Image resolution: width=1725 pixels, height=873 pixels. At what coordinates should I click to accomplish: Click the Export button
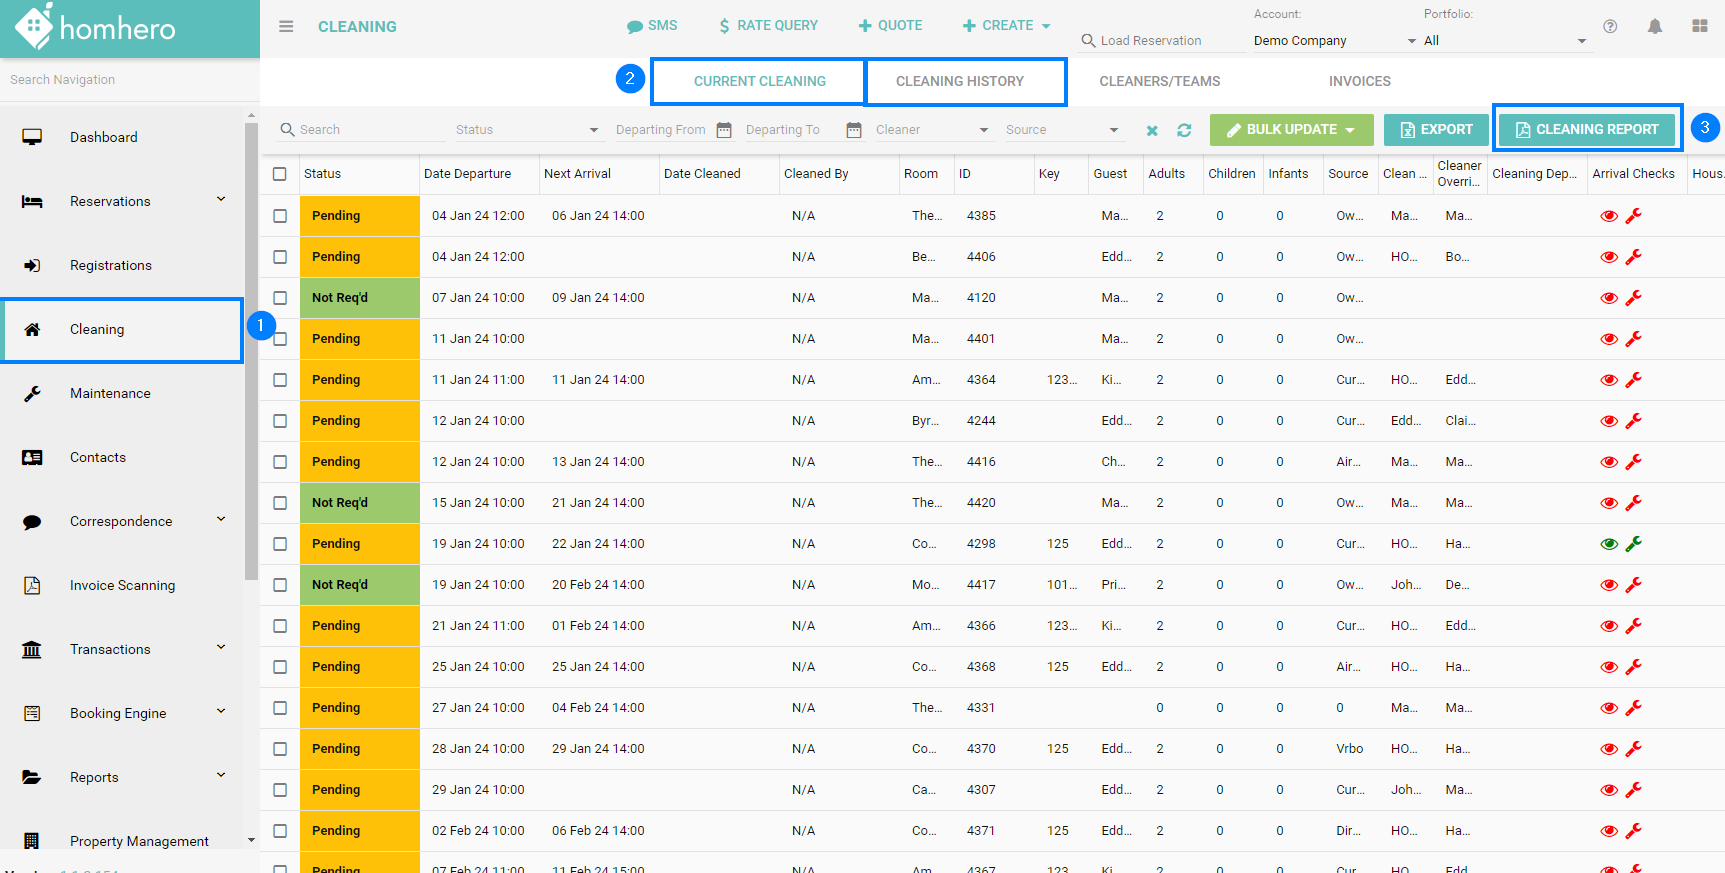1436,129
